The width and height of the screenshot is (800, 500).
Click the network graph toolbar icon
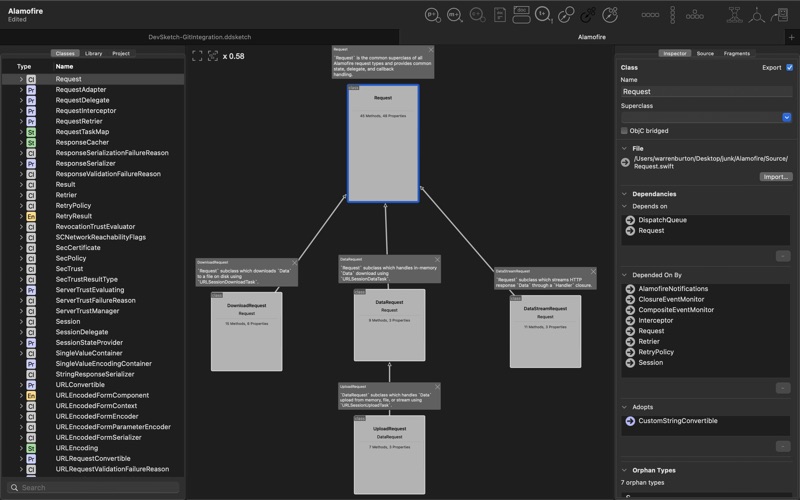pos(734,15)
